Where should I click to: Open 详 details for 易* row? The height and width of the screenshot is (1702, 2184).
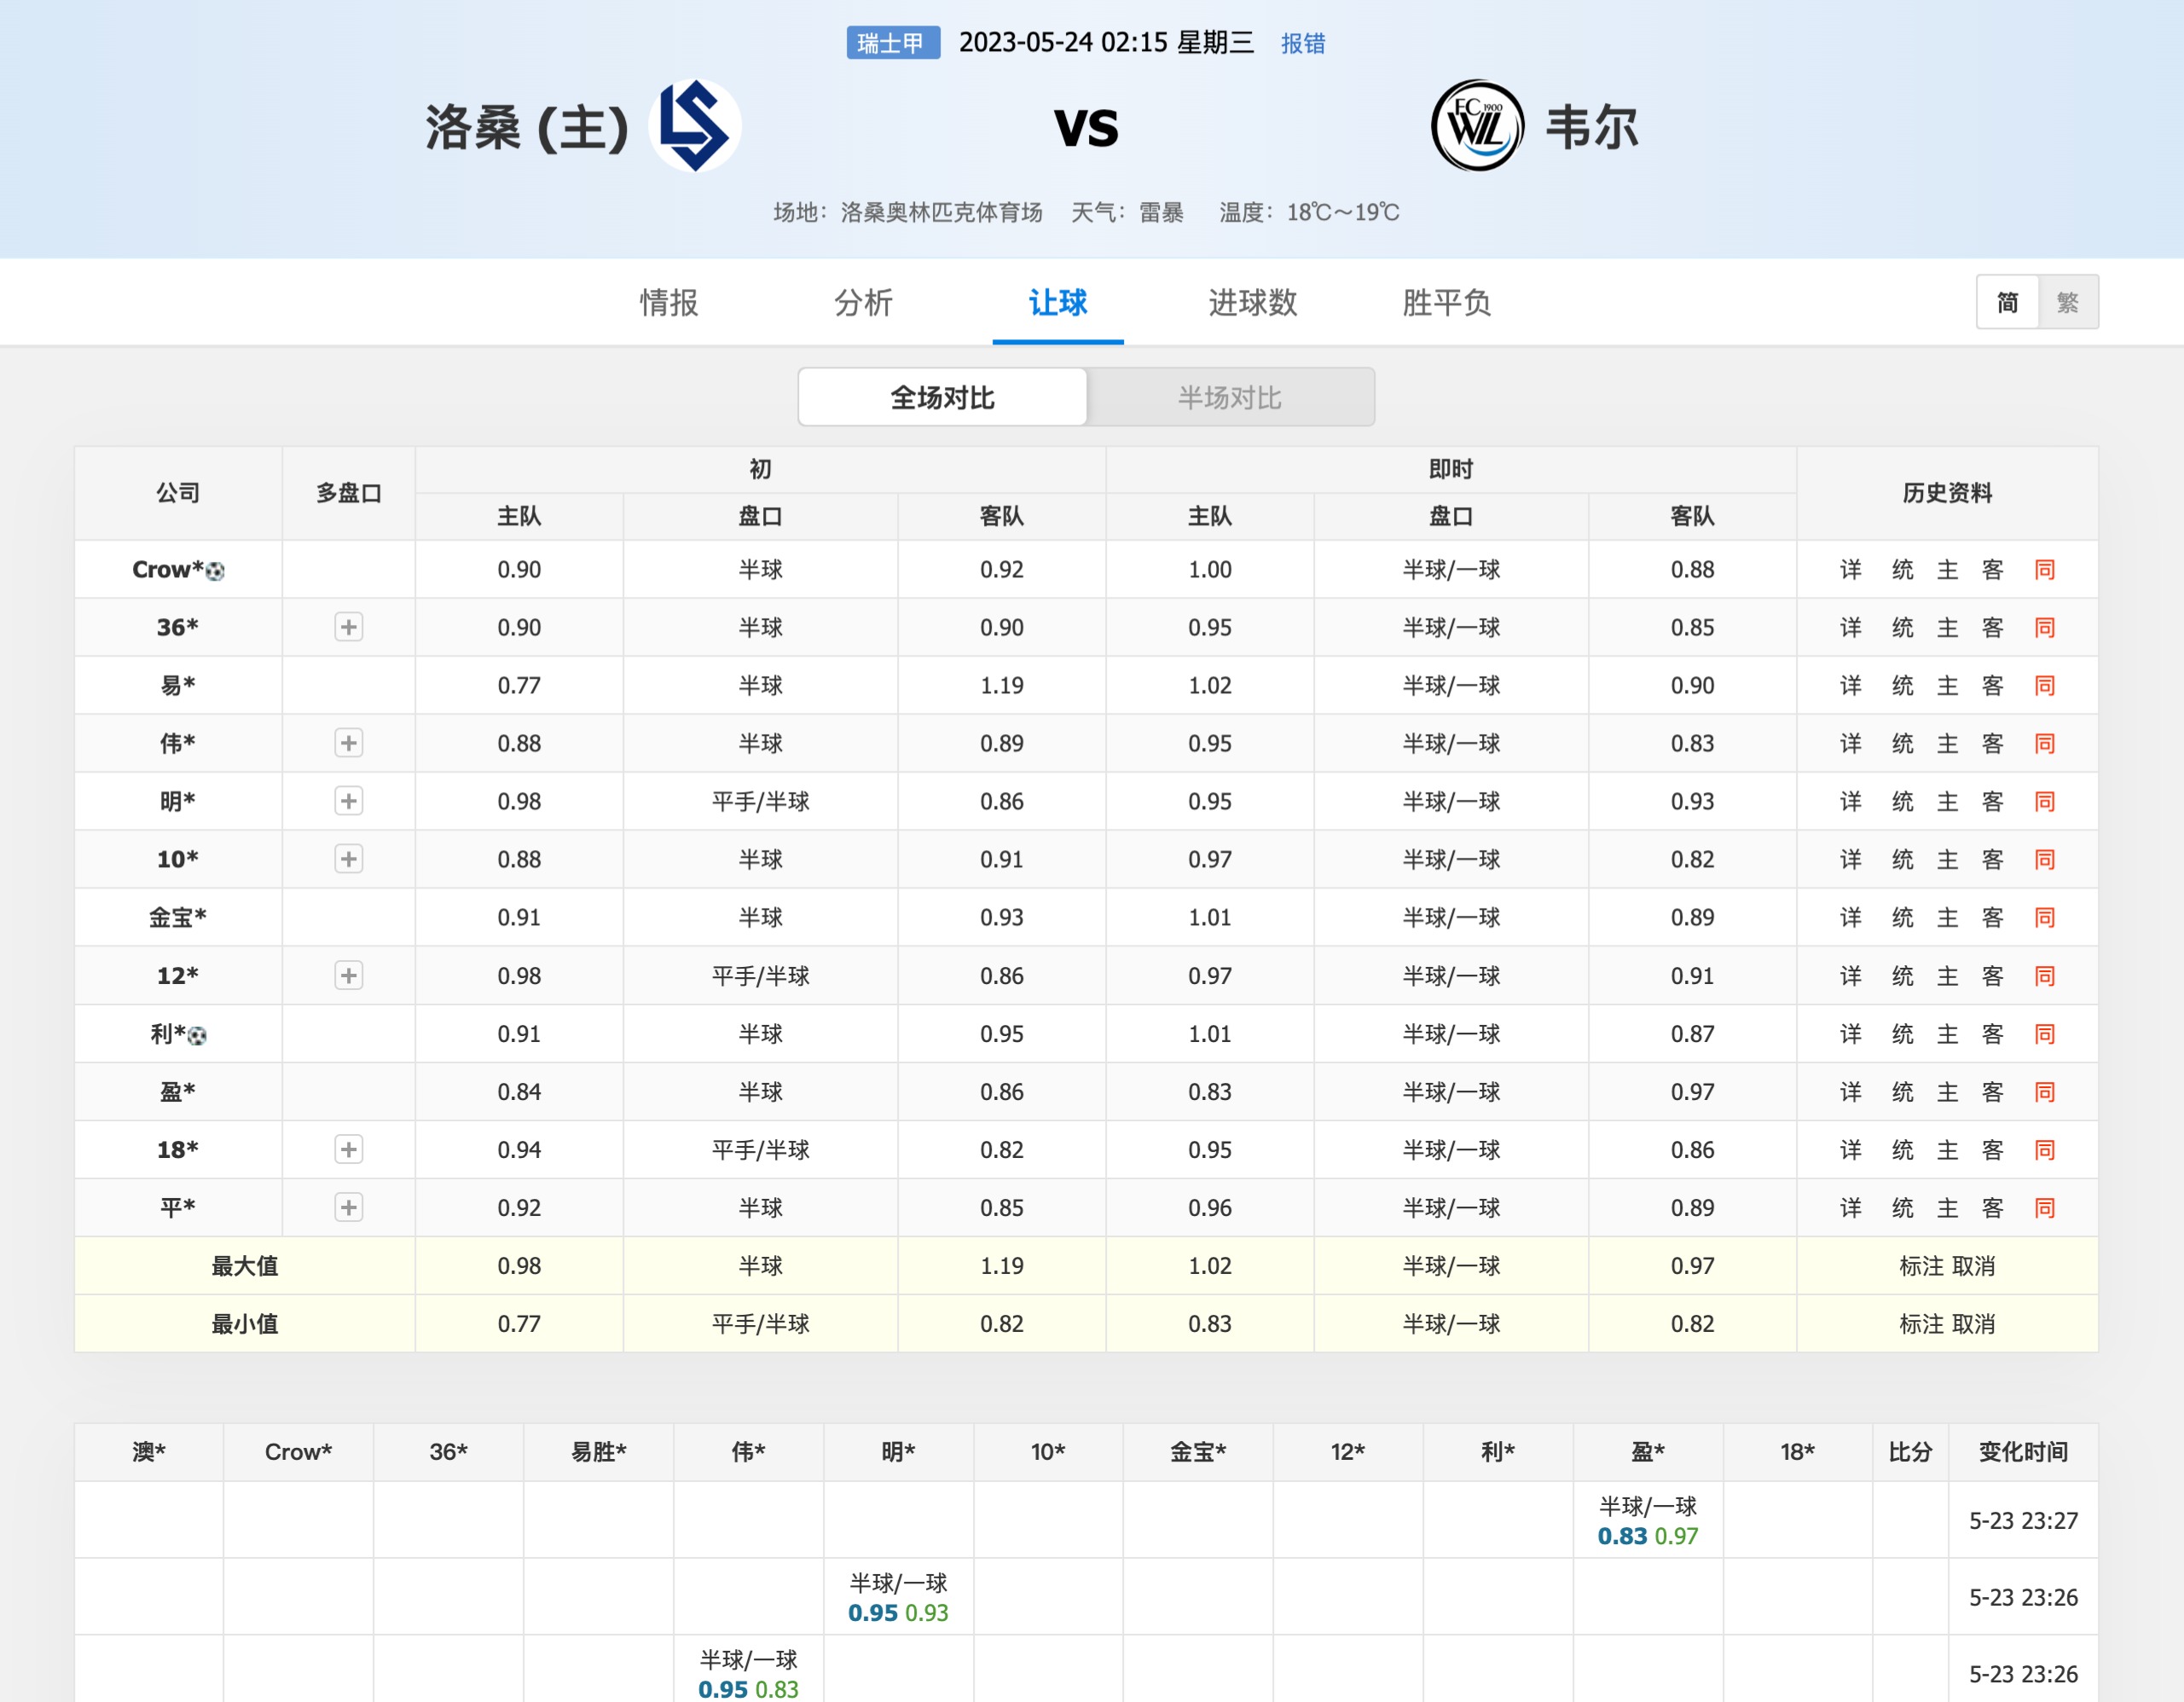1850,685
